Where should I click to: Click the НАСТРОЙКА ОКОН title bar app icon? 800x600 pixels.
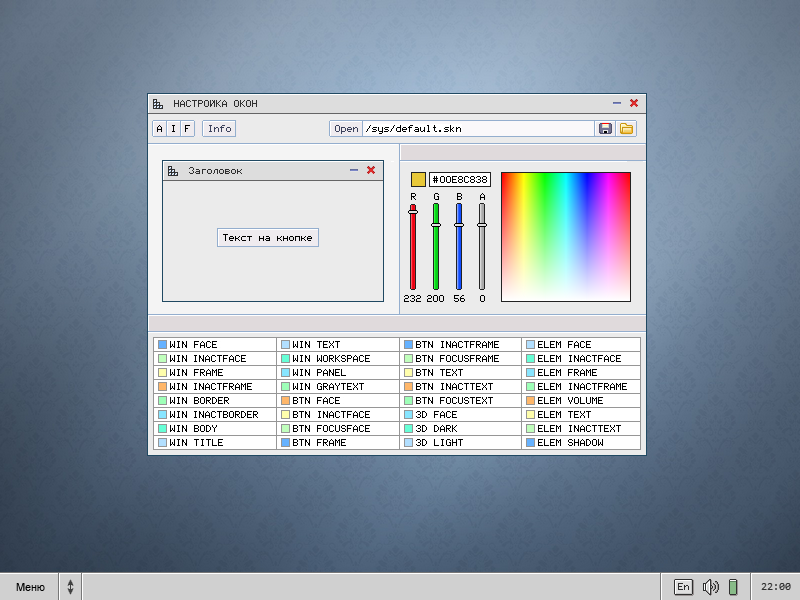click(x=158, y=104)
